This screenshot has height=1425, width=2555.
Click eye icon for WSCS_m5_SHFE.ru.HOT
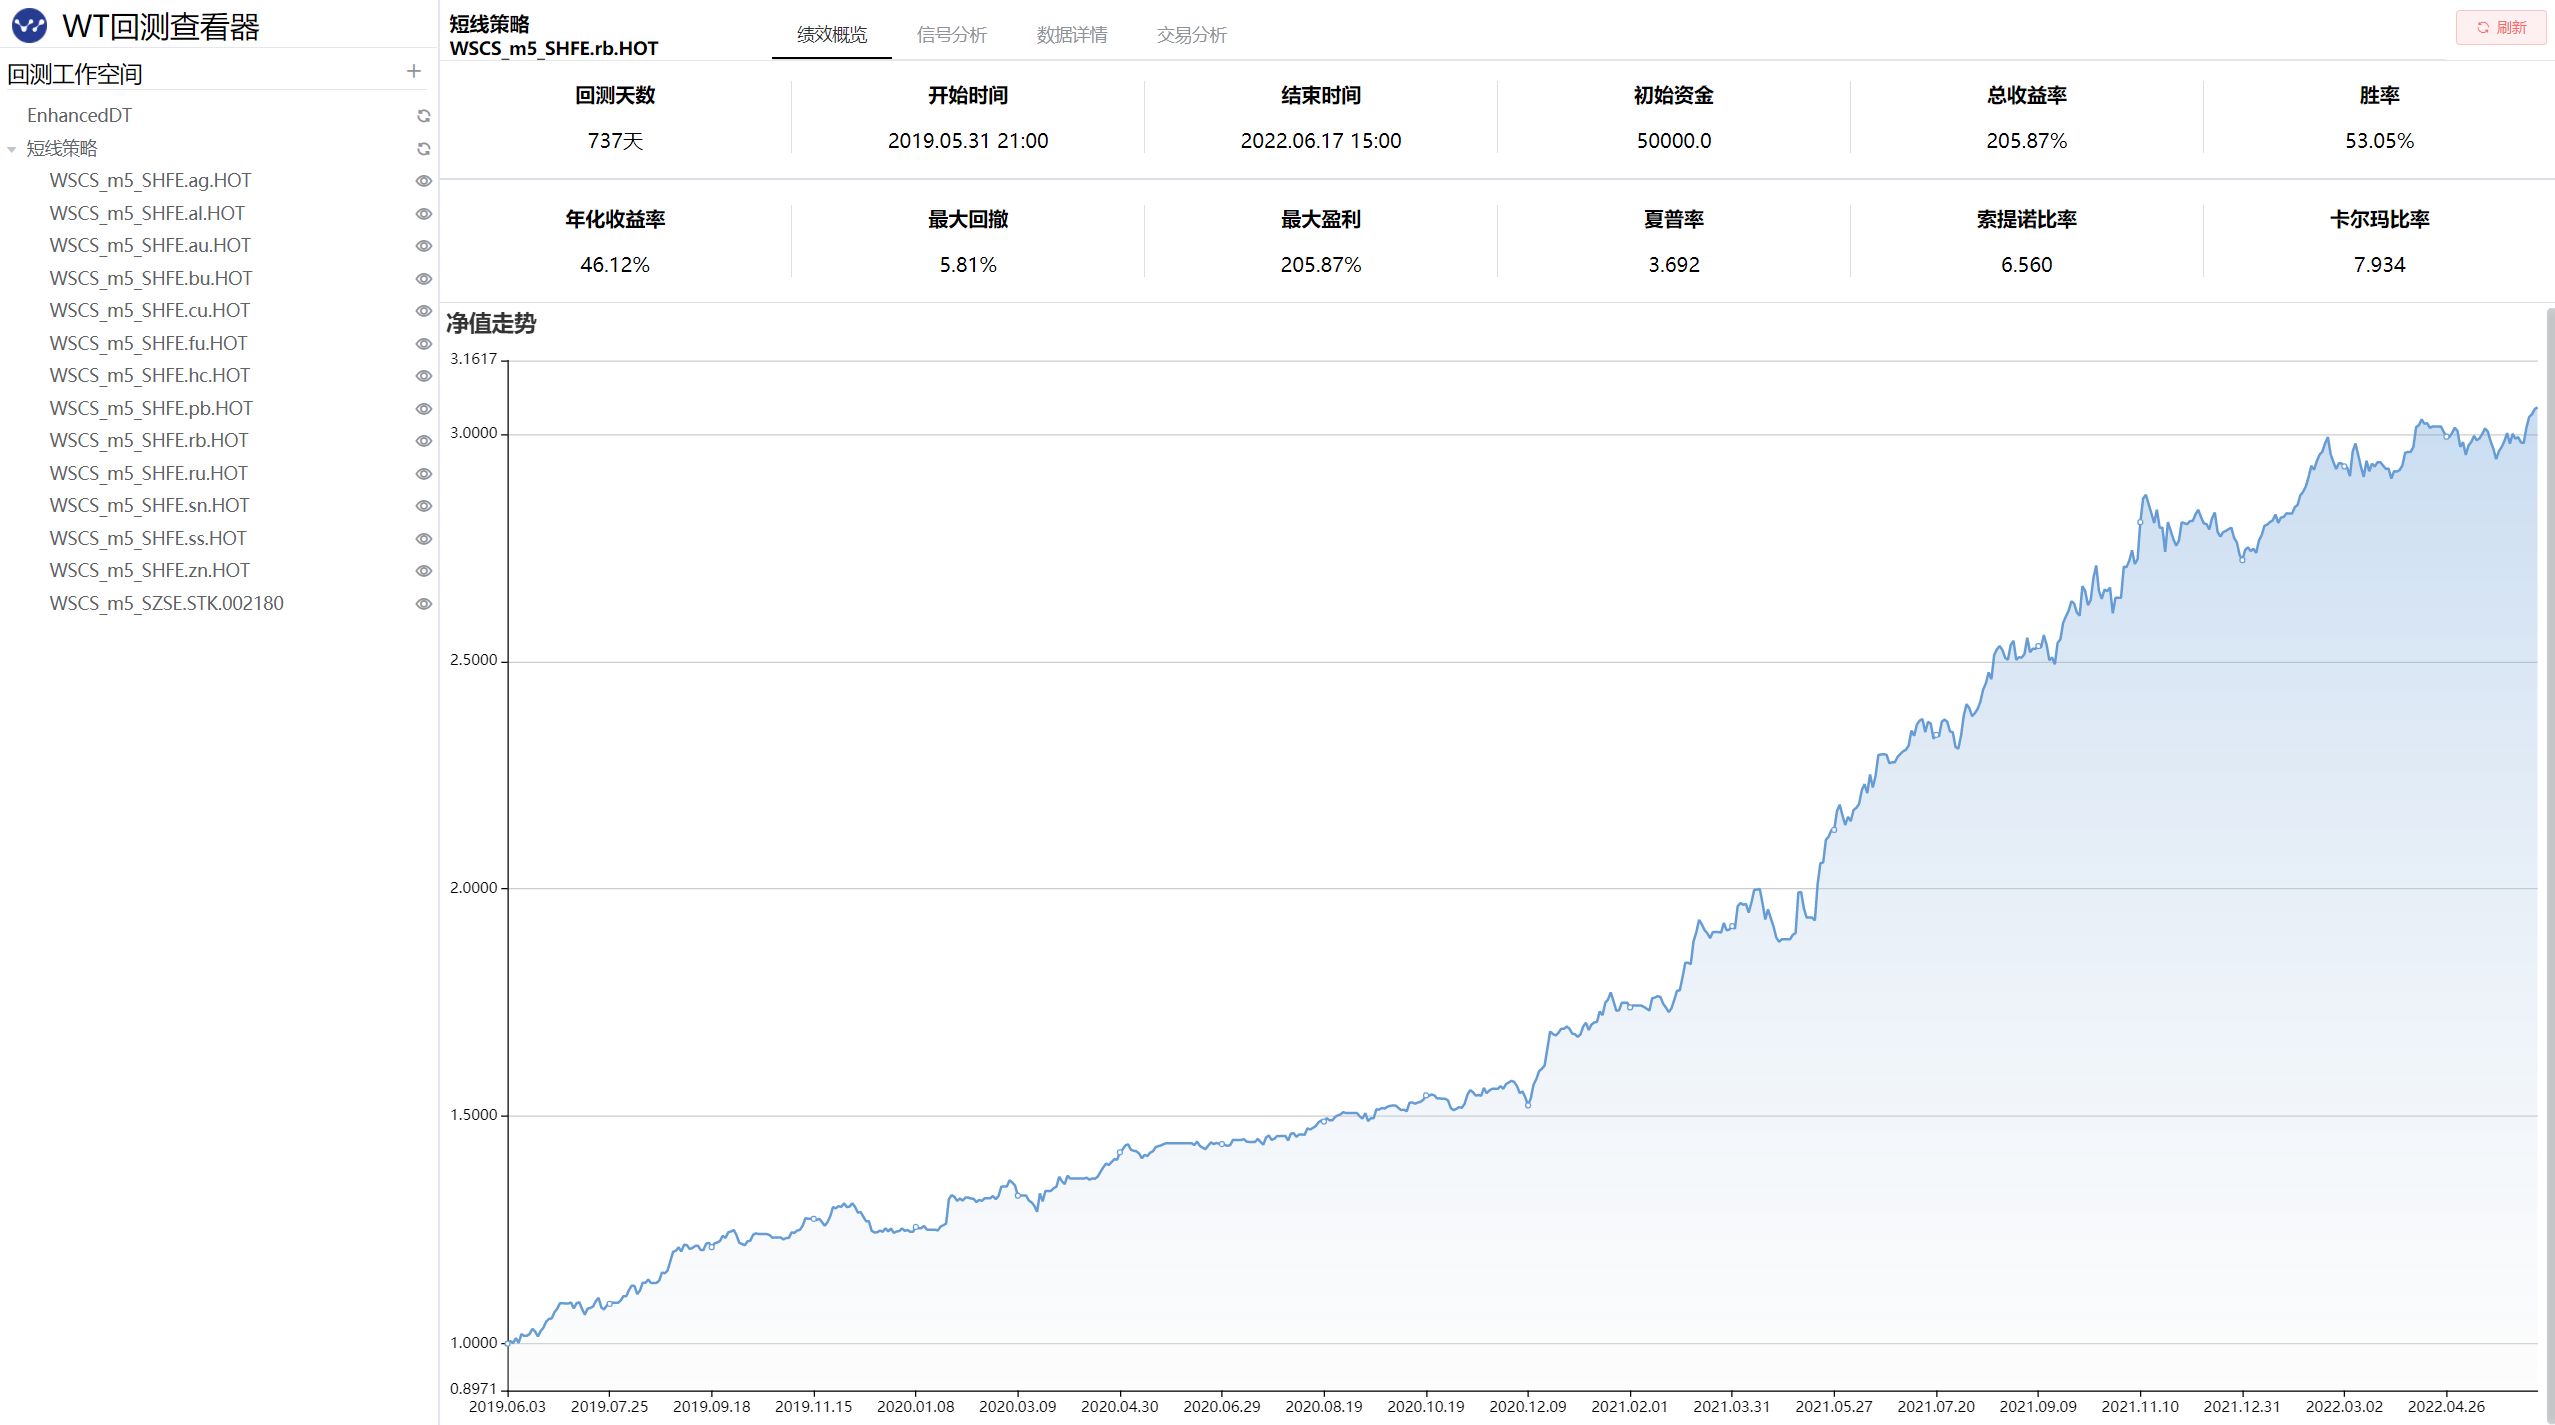[x=424, y=474]
